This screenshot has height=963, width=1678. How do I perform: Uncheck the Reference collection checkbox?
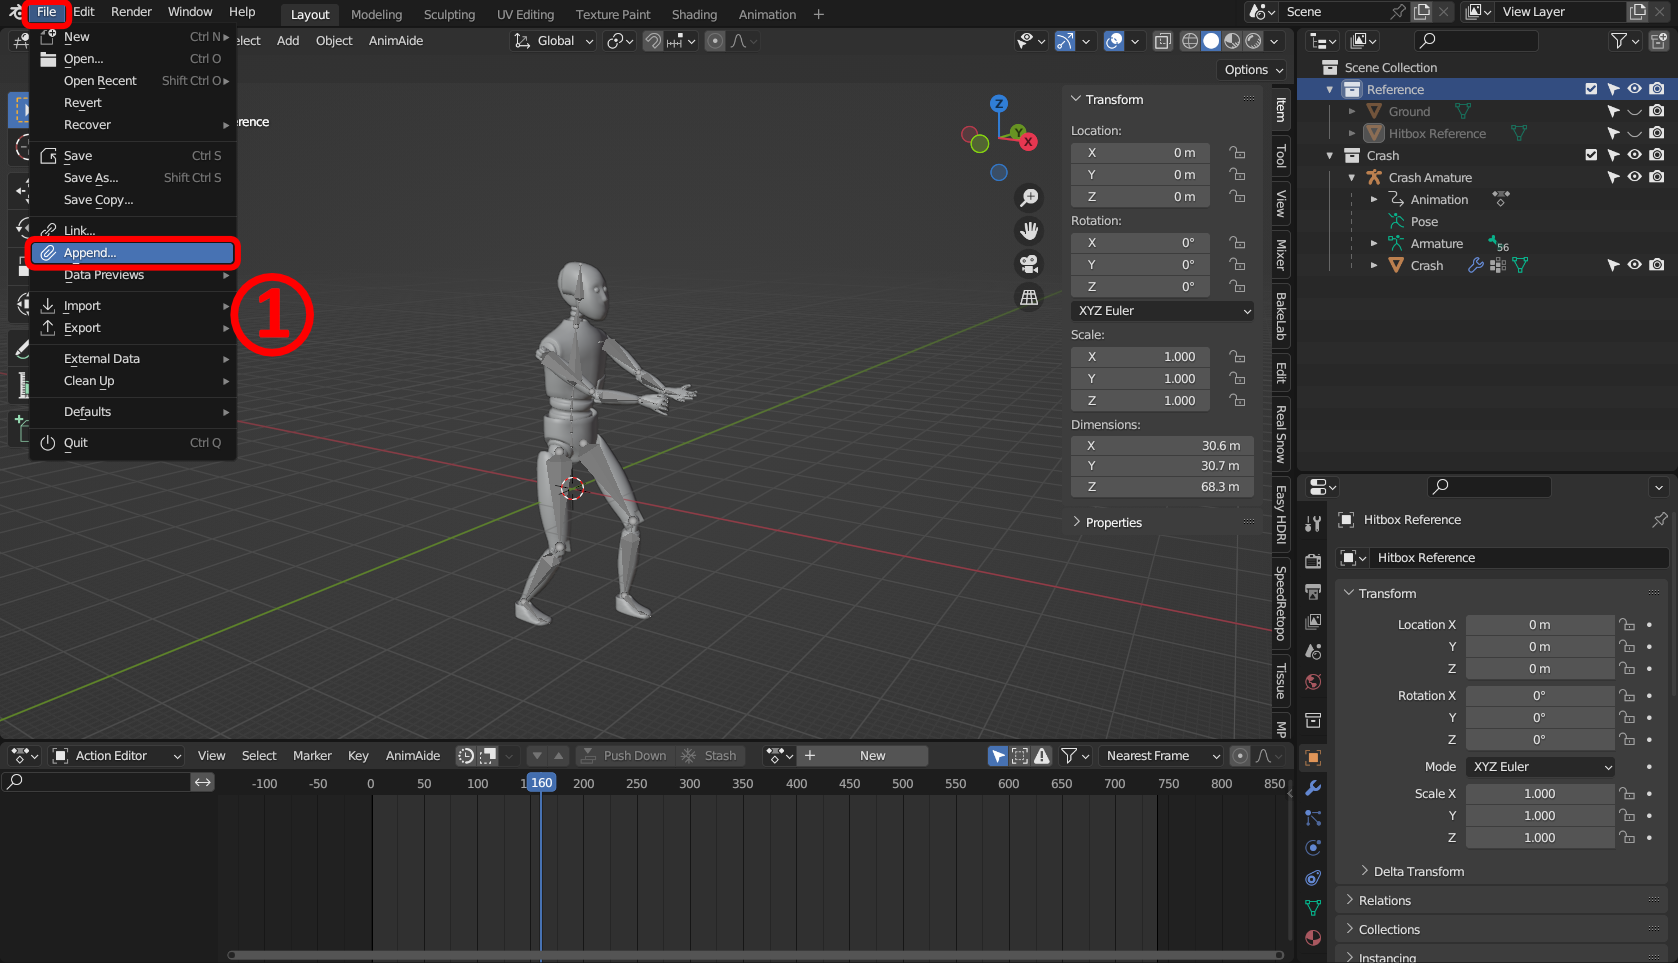click(1591, 89)
